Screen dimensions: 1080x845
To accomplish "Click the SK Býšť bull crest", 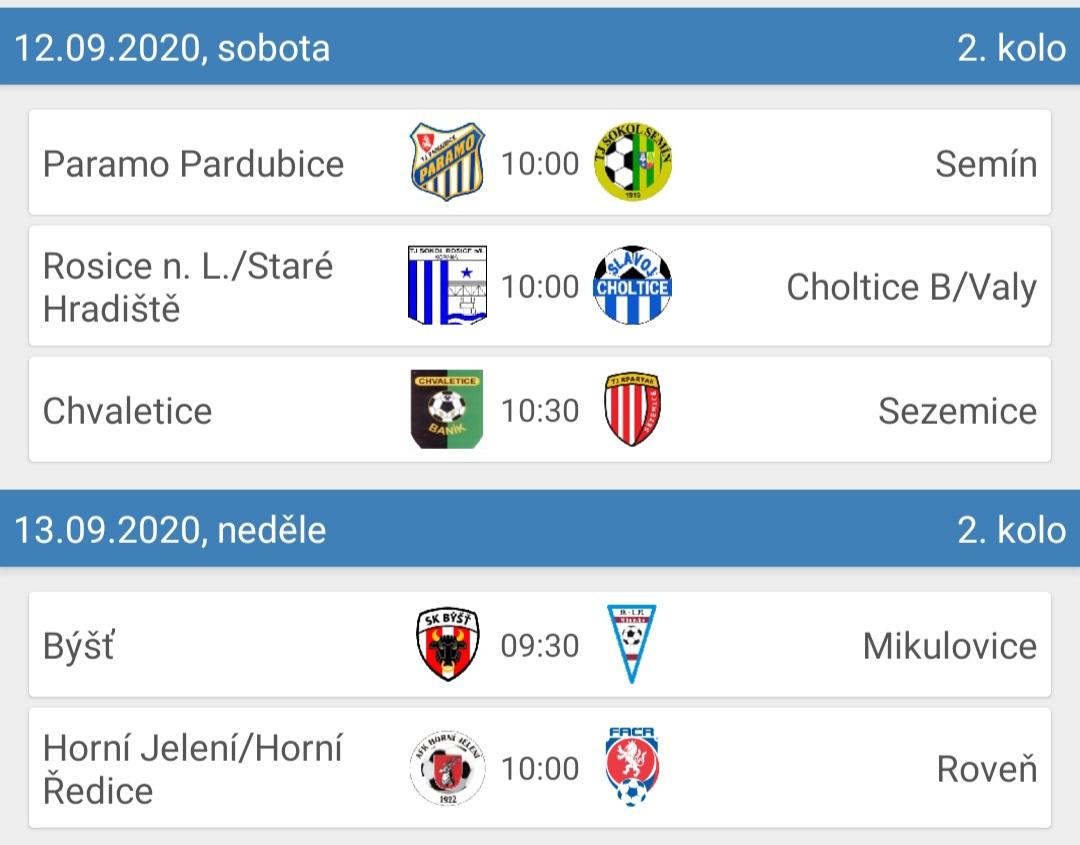I will (x=448, y=645).
